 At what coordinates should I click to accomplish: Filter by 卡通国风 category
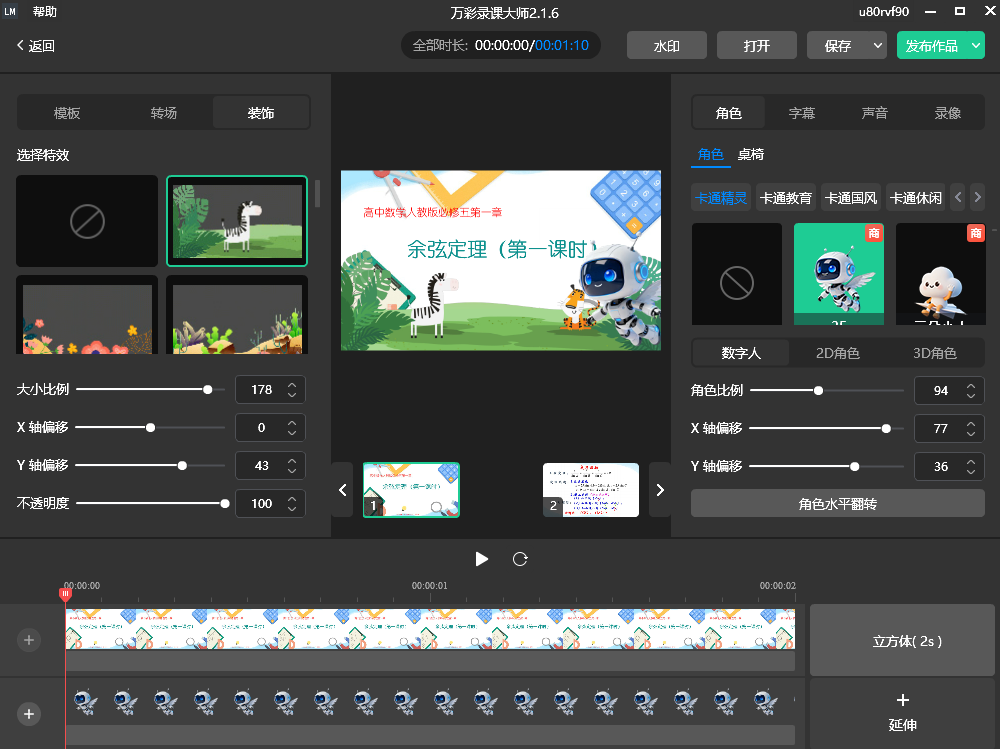tap(851, 198)
